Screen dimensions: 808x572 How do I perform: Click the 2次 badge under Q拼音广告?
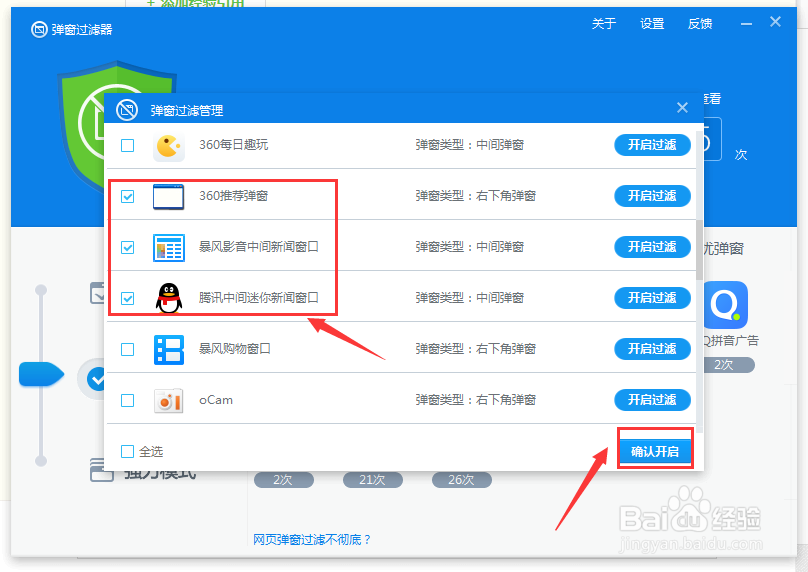[x=727, y=365]
